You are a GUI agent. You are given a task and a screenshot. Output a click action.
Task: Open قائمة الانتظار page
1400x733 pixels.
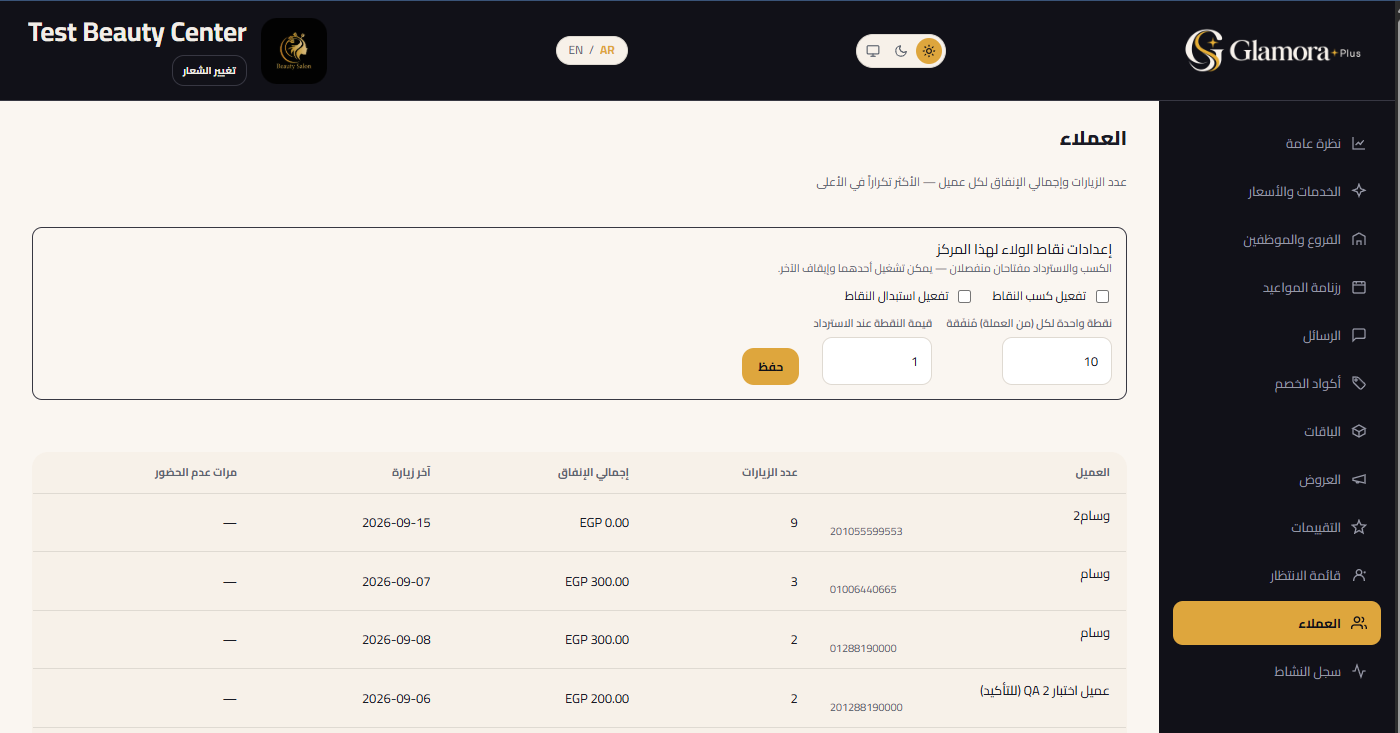click(1276, 575)
